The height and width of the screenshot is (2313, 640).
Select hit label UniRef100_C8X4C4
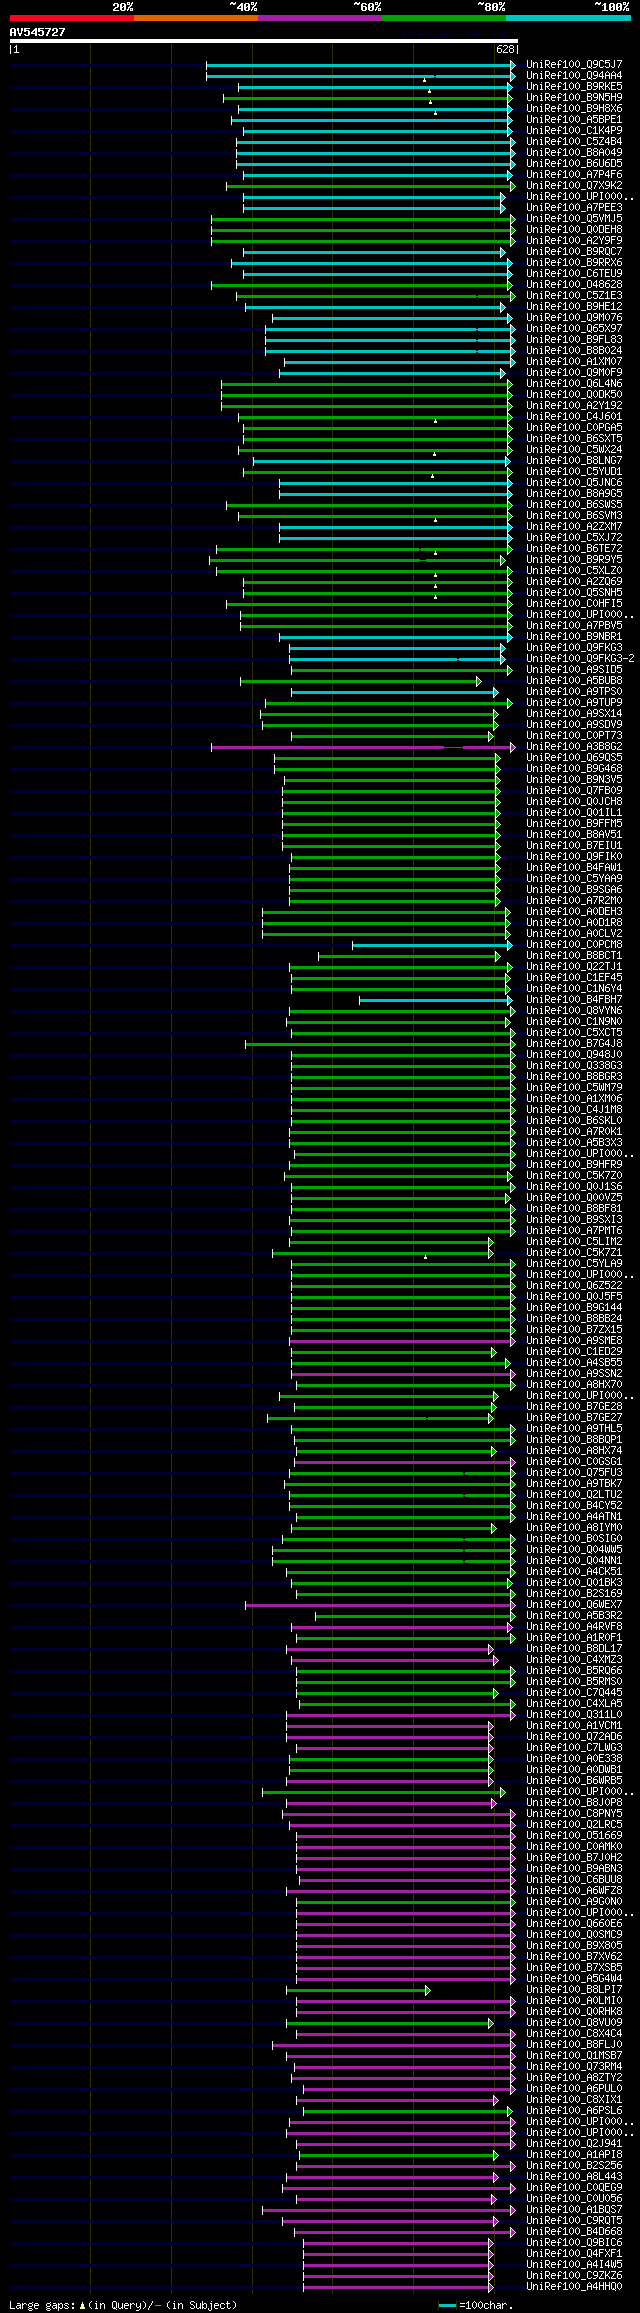click(x=574, y=2033)
